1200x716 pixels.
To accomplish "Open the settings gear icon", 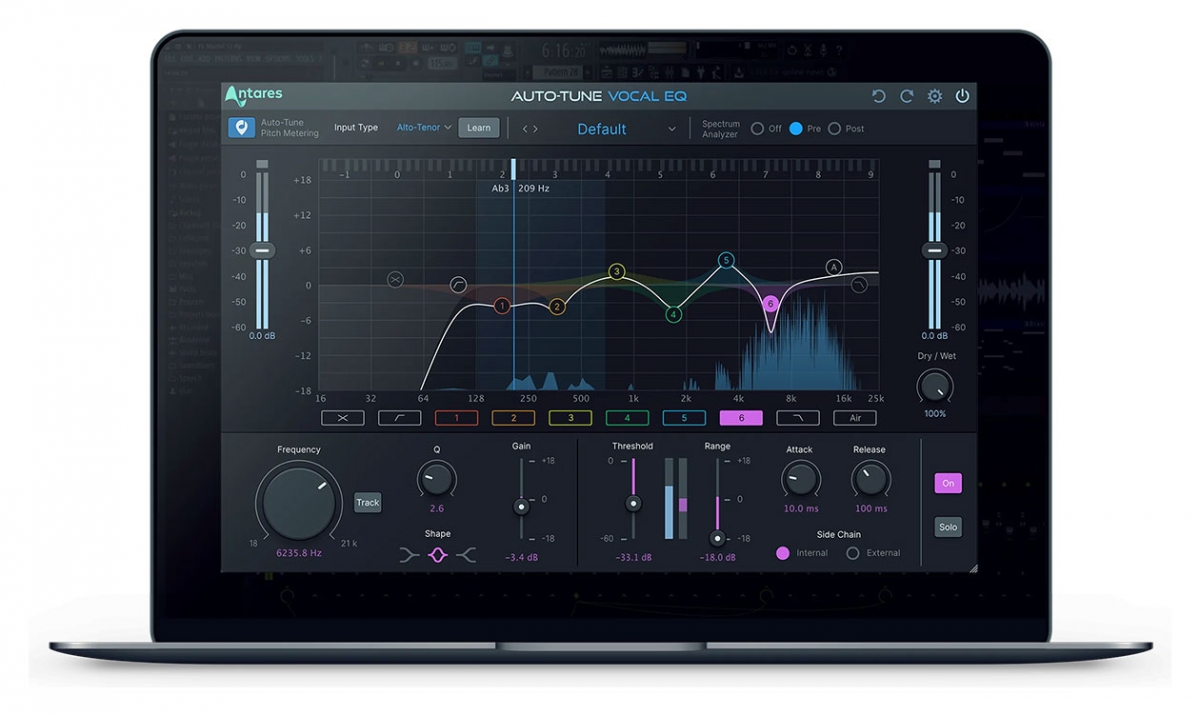I will coord(935,96).
